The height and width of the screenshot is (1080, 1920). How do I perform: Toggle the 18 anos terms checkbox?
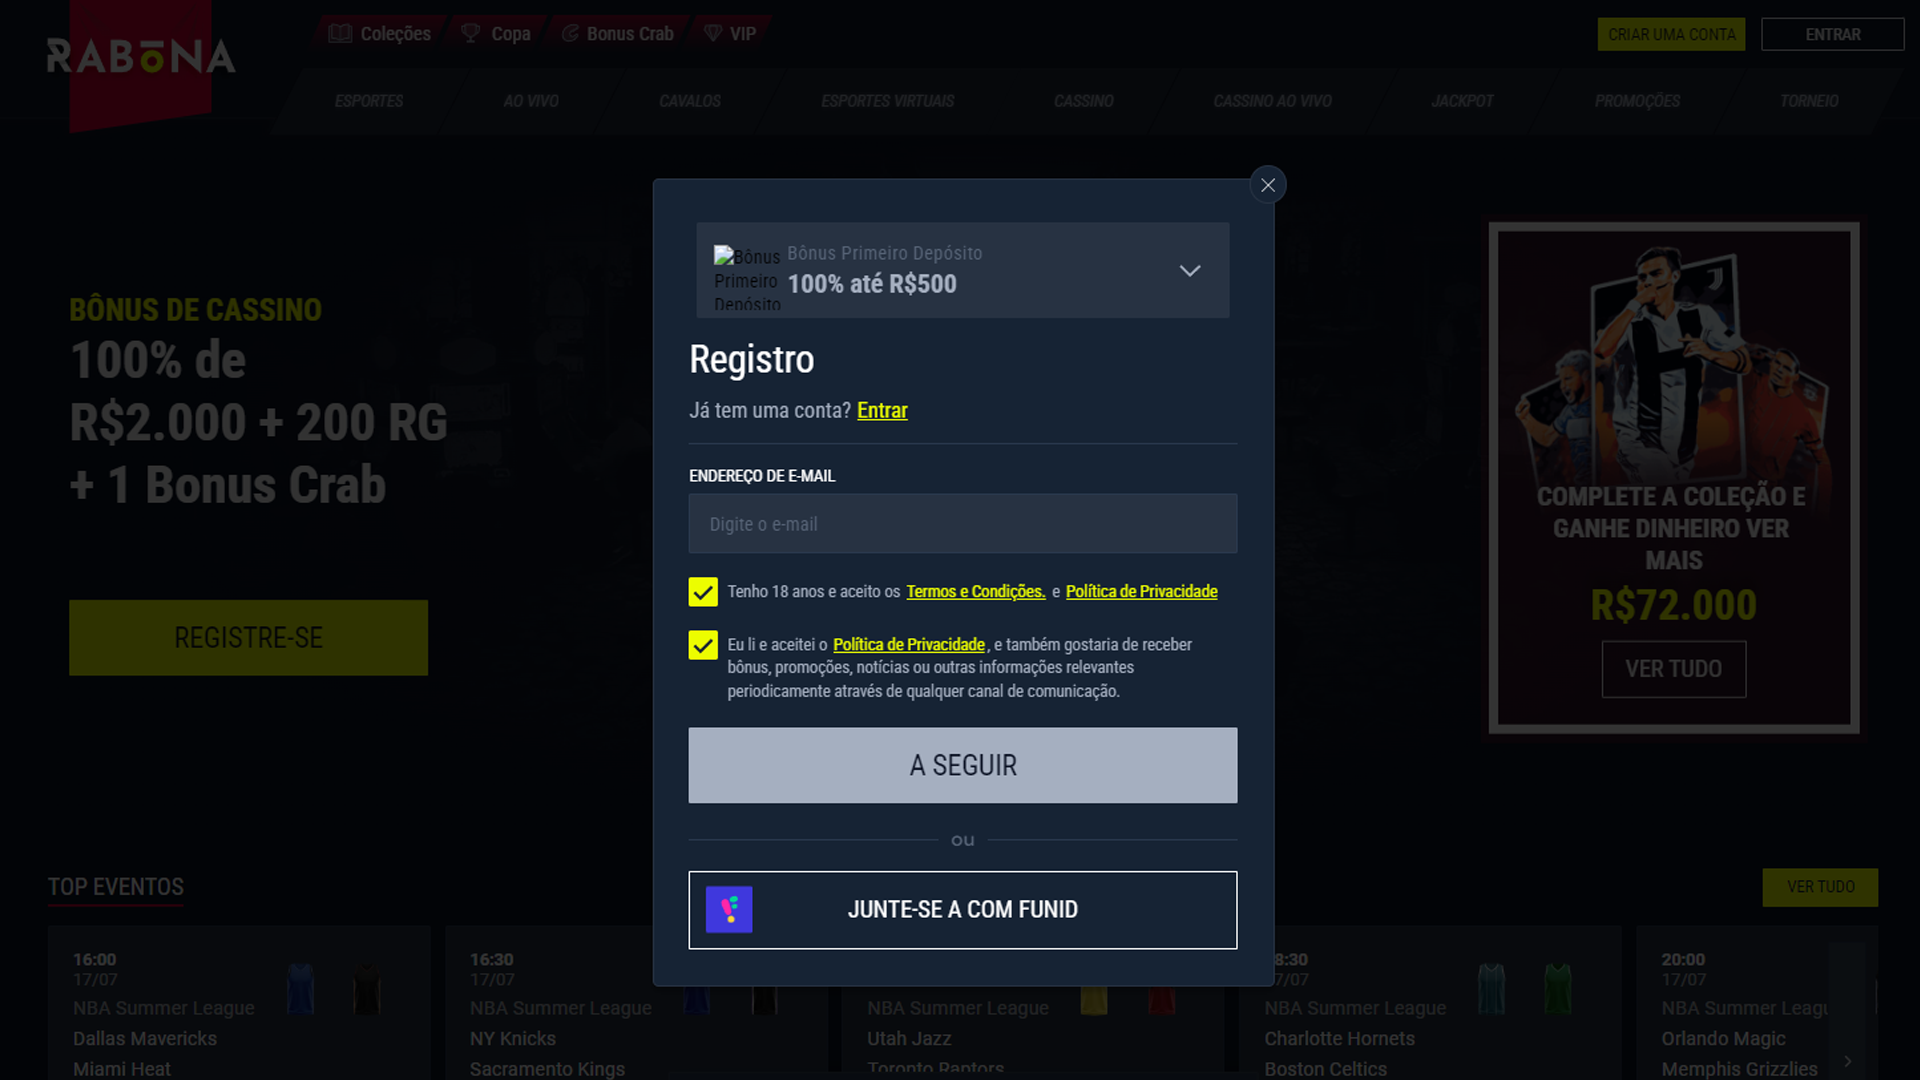[x=703, y=592]
